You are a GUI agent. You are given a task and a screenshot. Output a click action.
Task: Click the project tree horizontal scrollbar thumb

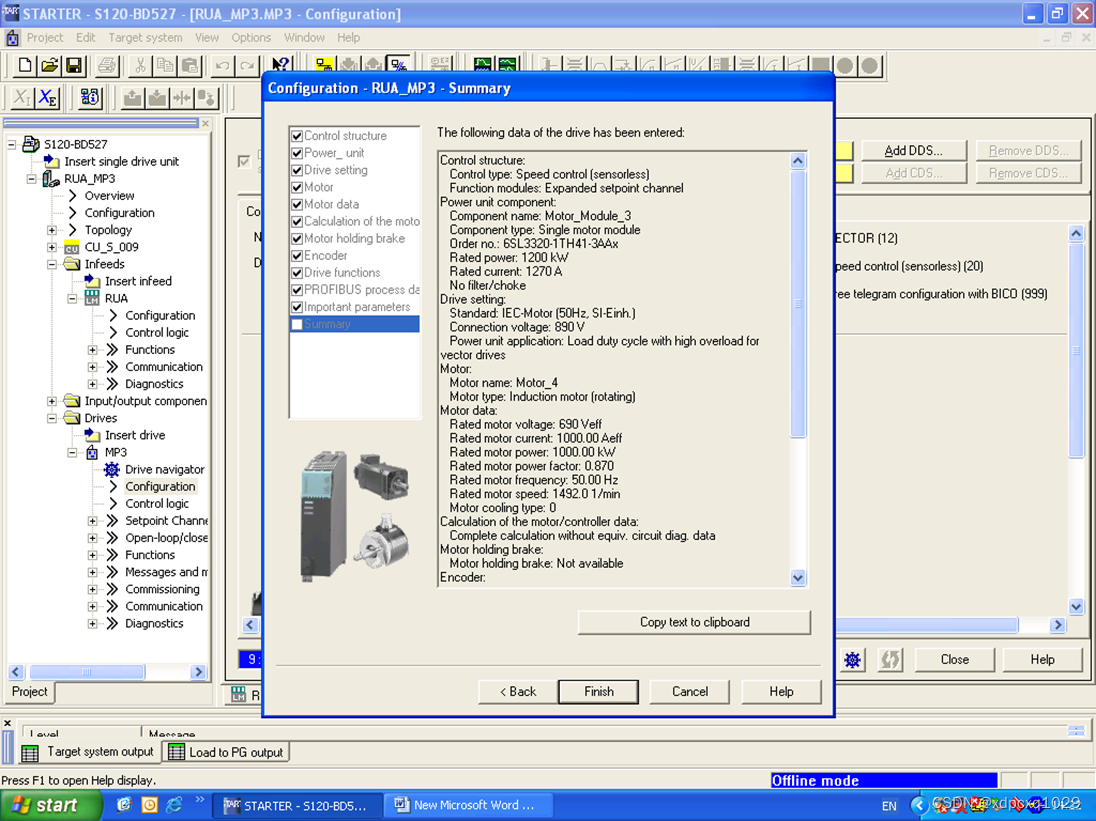[87, 672]
